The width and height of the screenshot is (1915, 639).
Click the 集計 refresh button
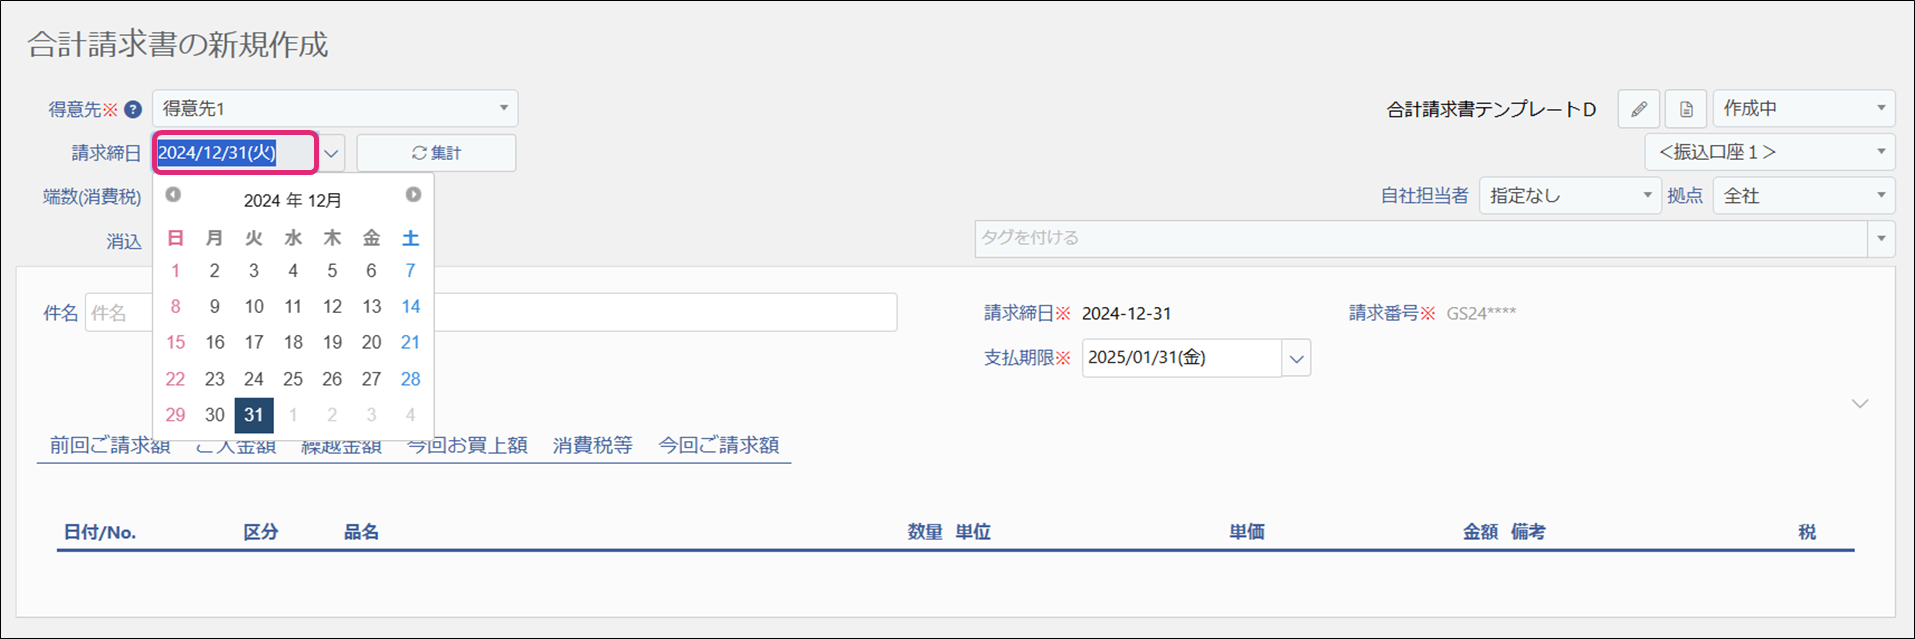point(436,153)
